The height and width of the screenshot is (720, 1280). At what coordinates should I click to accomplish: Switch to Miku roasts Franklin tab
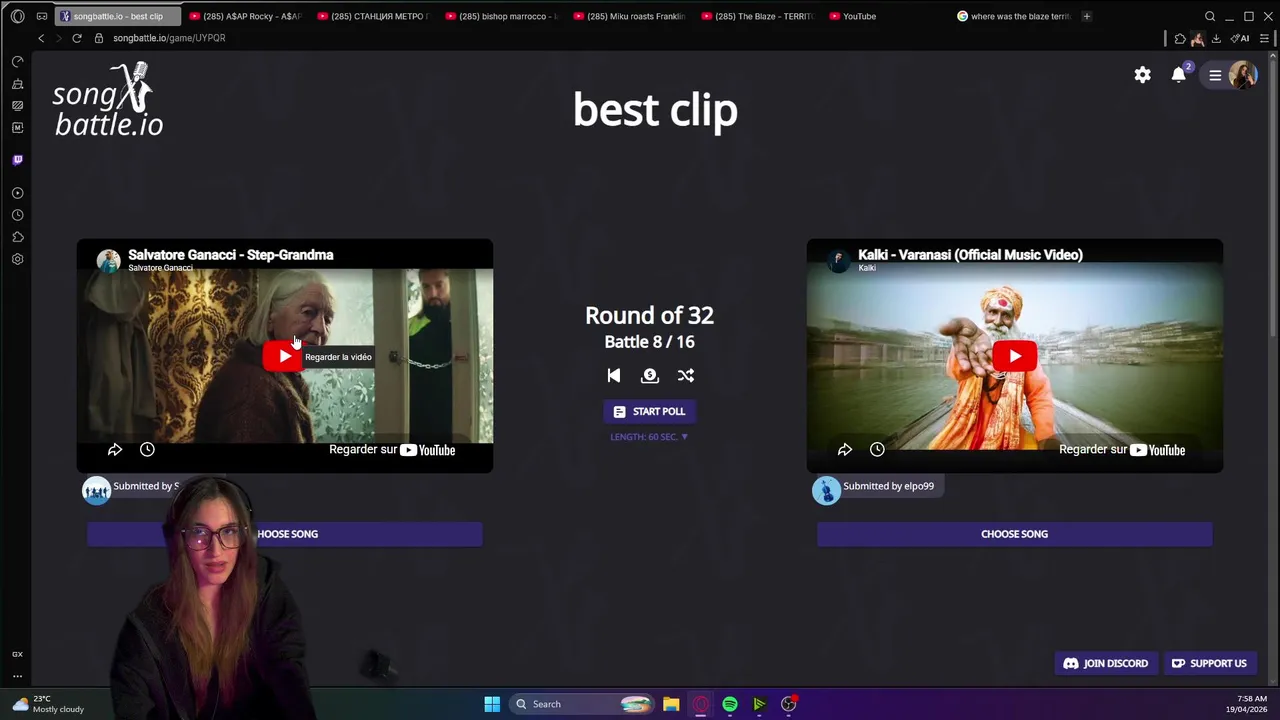pos(630,16)
